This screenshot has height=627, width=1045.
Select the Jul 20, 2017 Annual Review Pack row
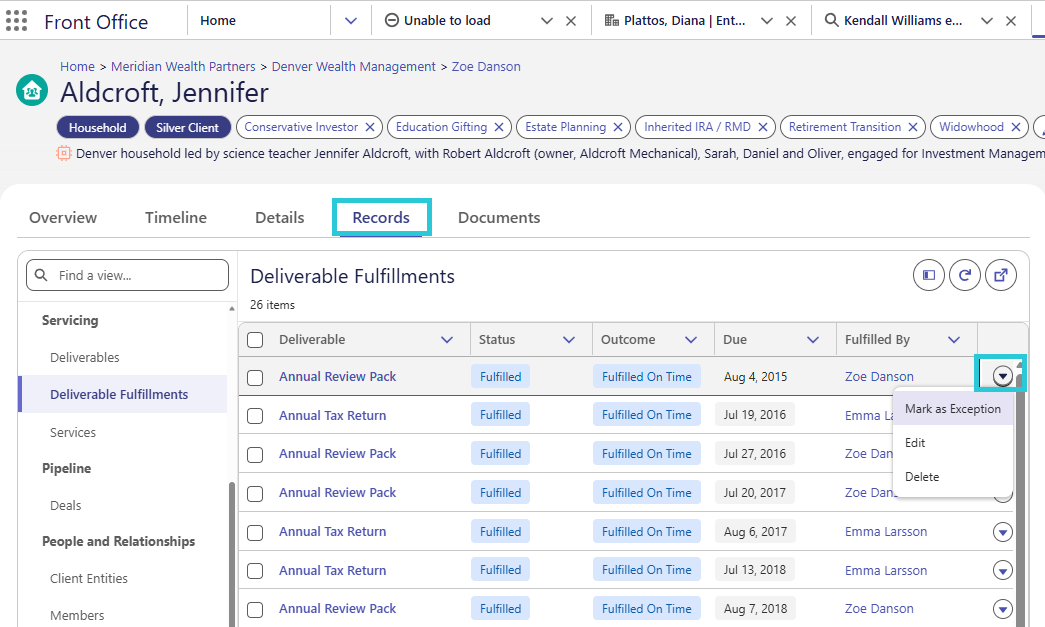(255, 494)
